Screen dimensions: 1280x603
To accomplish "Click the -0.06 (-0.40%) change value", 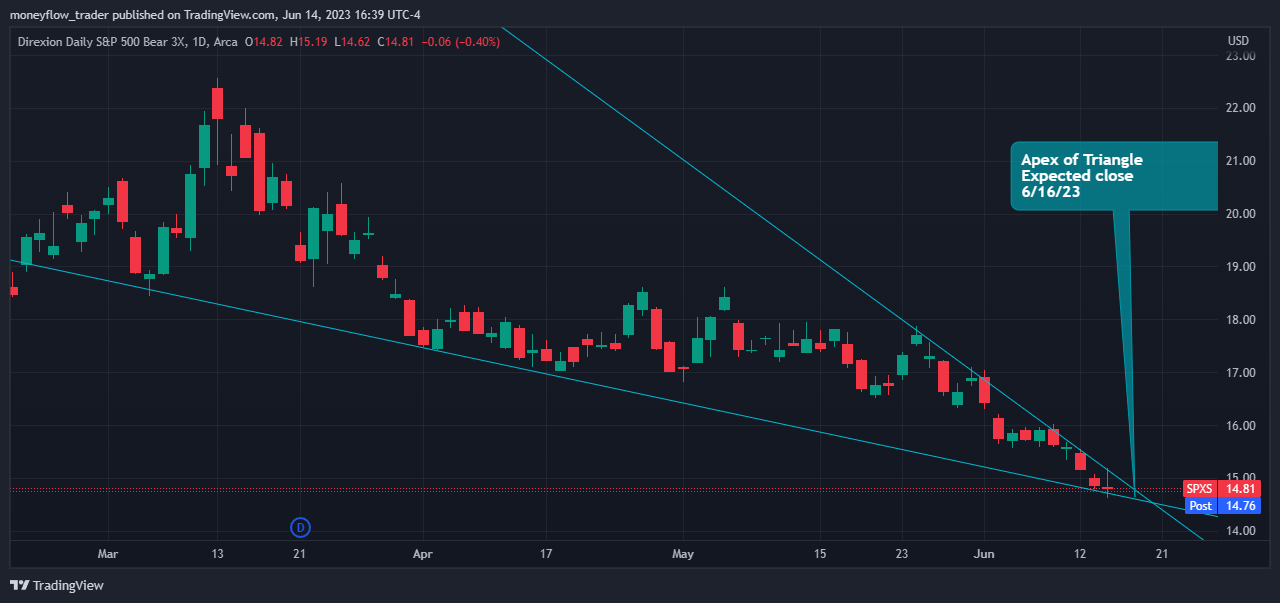I will click(461, 41).
